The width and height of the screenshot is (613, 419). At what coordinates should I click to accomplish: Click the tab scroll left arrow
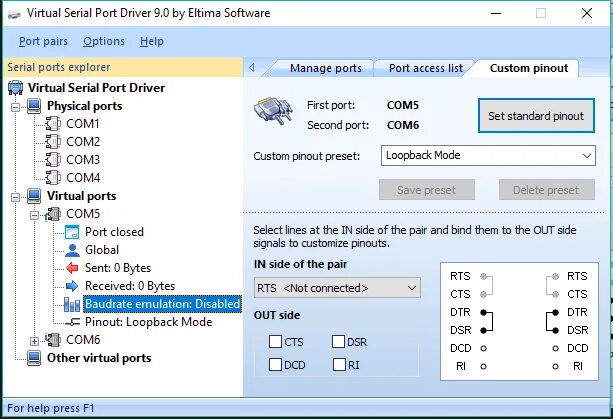tap(252, 68)
